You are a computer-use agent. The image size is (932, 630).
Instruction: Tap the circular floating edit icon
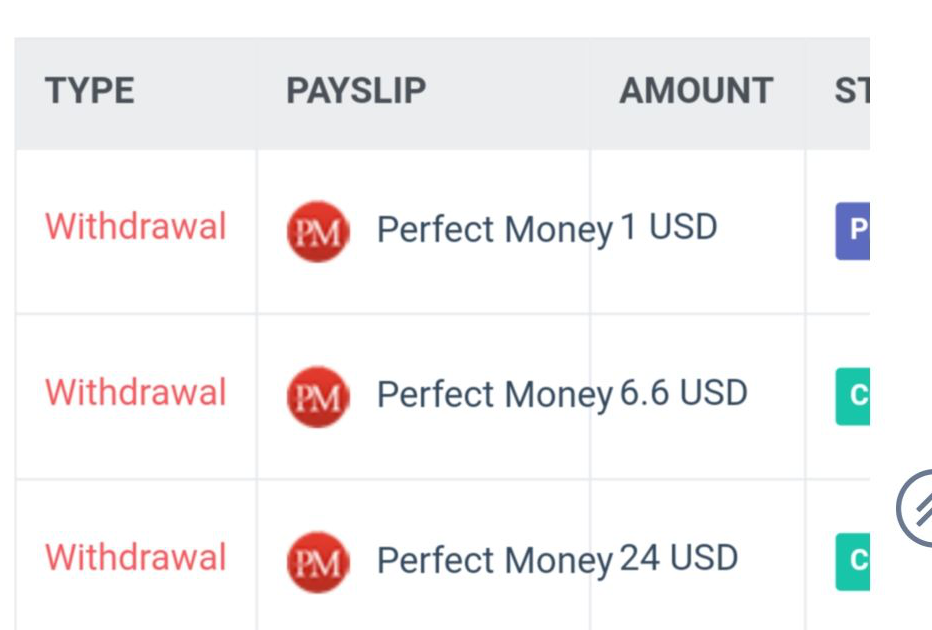pyautogui.click(x=917, y=510)
